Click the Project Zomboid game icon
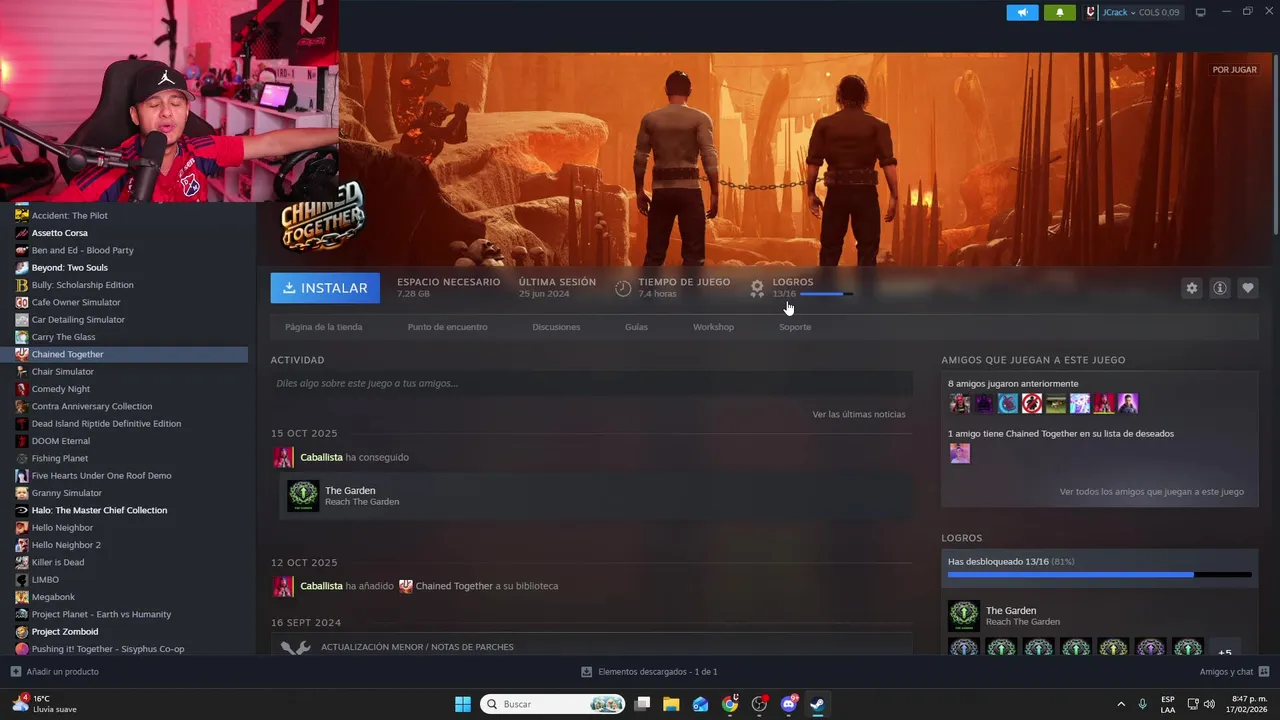 click(22, 632)
